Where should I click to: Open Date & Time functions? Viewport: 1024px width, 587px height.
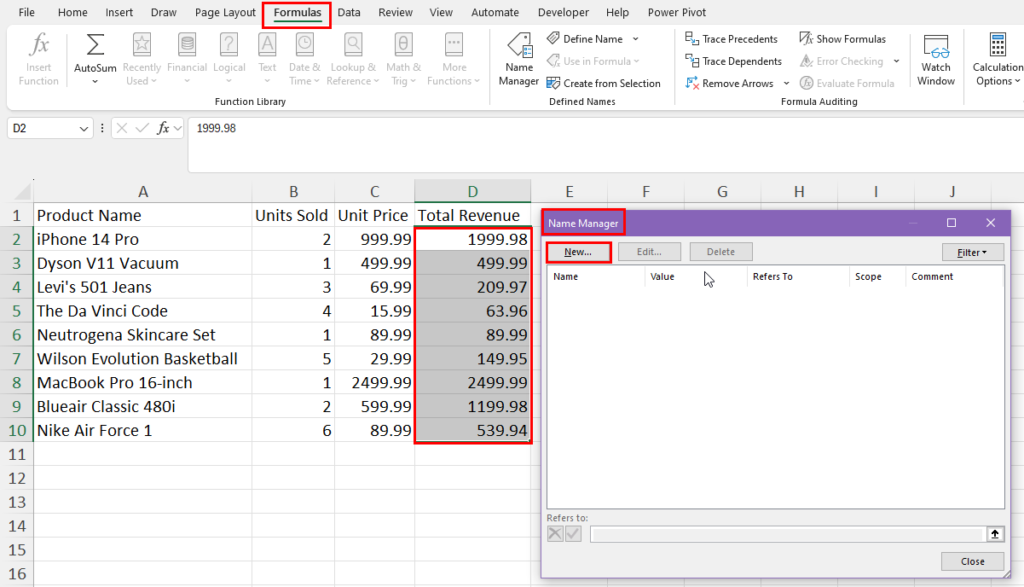pos(304,60)
